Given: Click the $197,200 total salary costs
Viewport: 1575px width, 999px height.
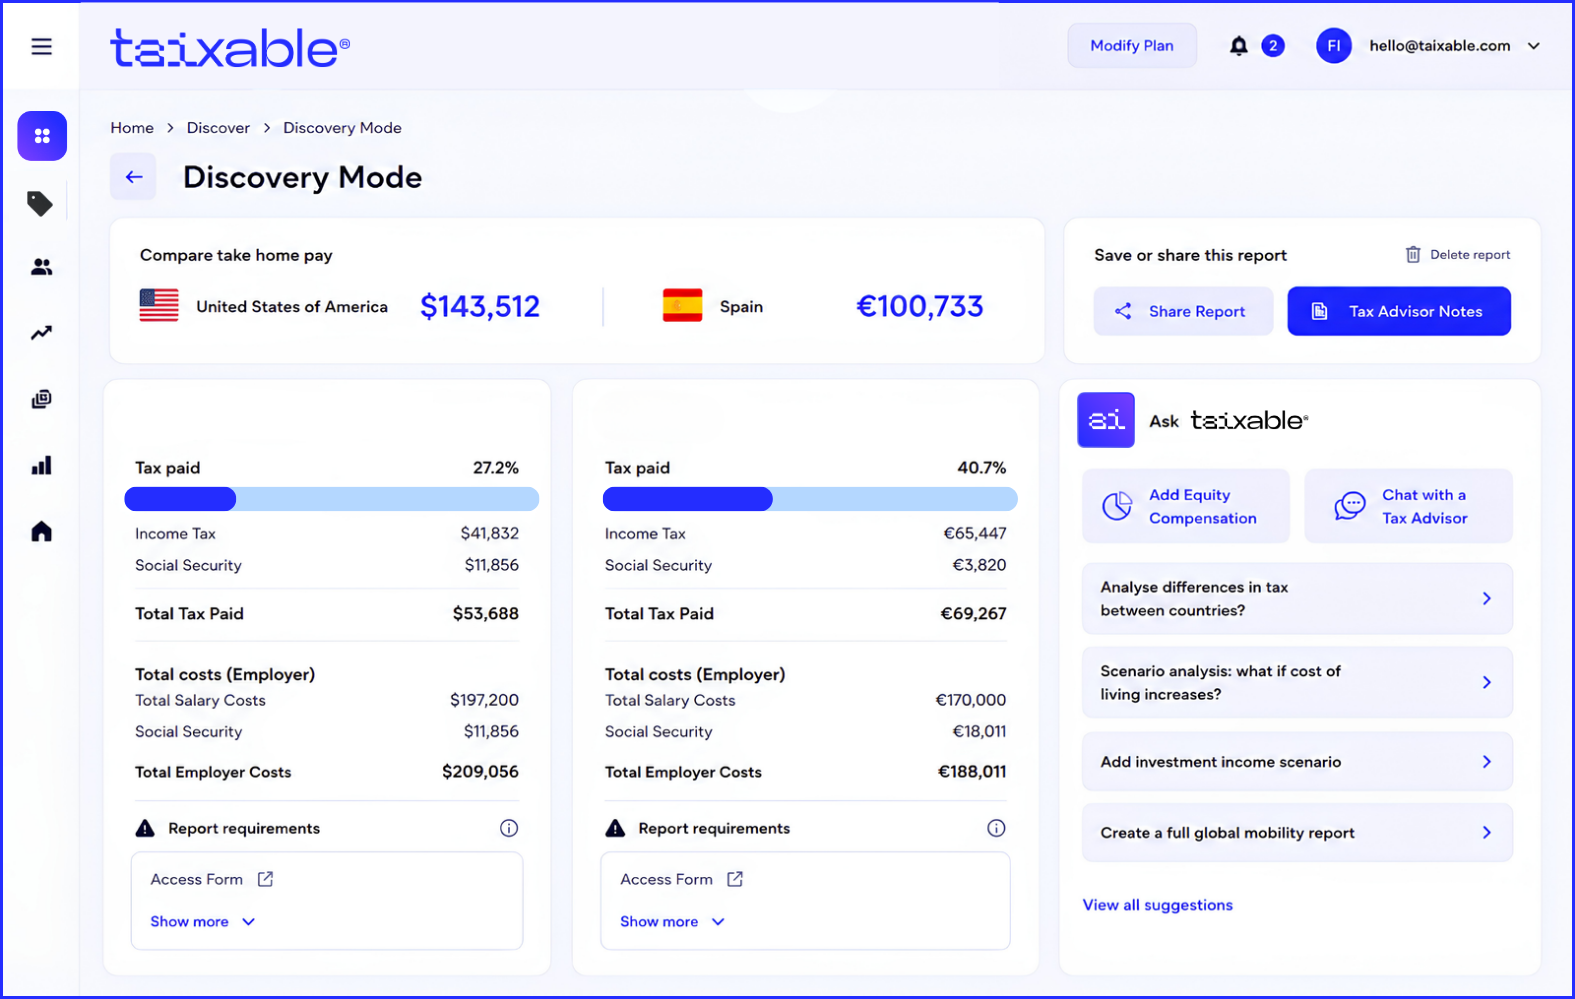Looking at the screenshot, I should 485,700.
